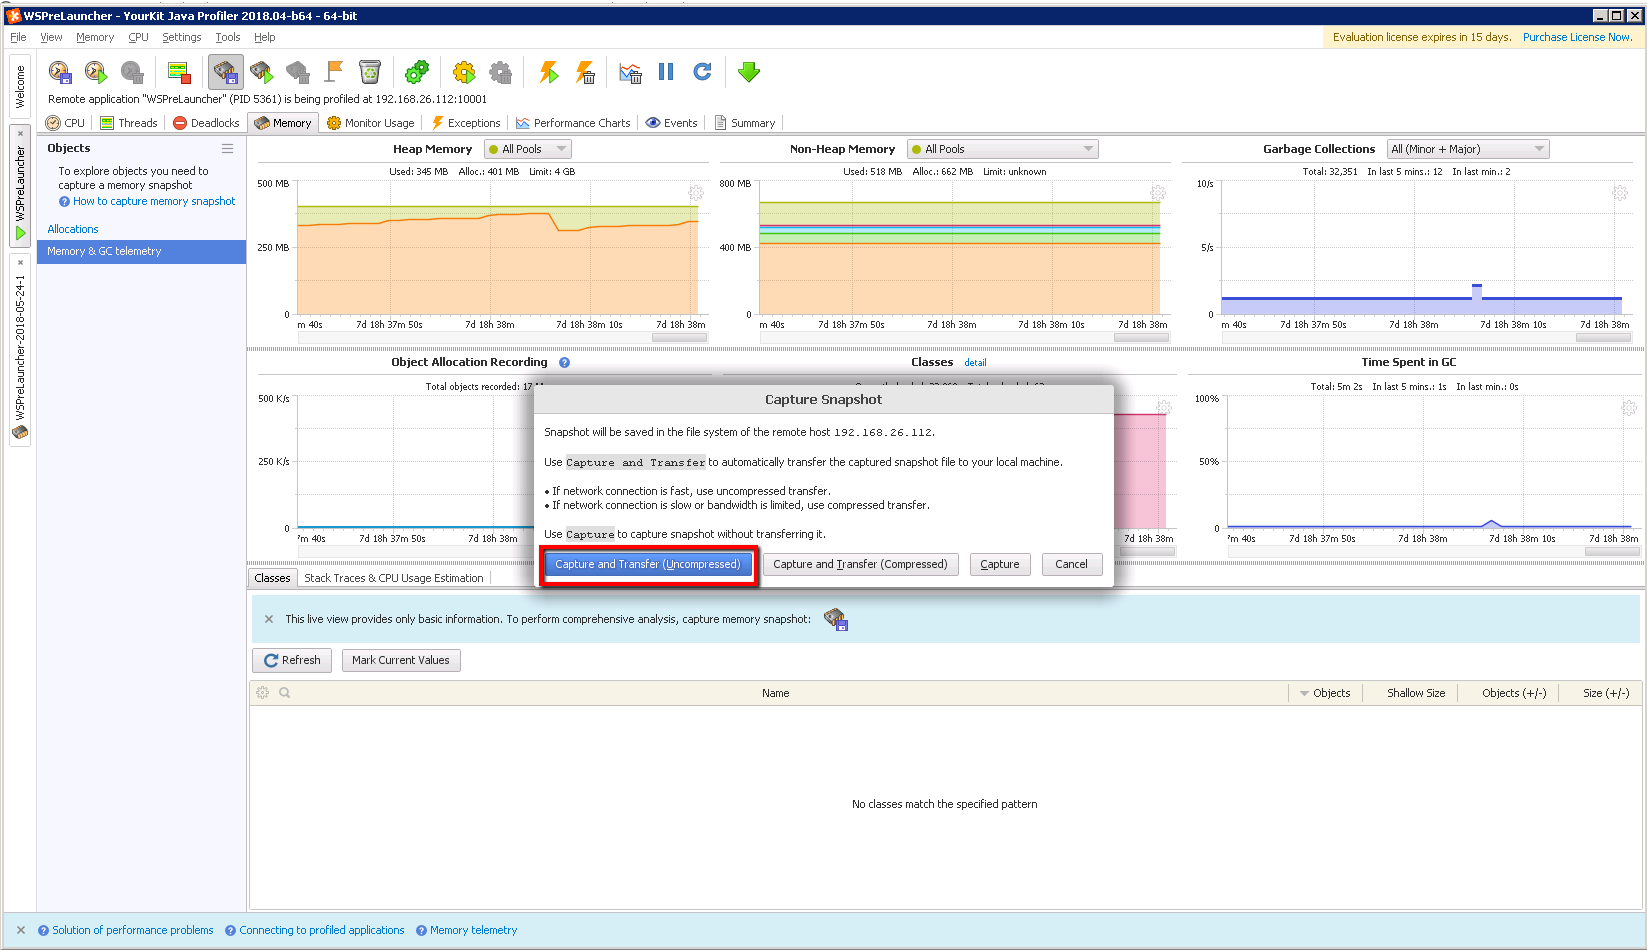Open the Garbage Collections Minor + Major dropdown
1647x950 pixels.
pyautogui.click(x=1467, y=148)
